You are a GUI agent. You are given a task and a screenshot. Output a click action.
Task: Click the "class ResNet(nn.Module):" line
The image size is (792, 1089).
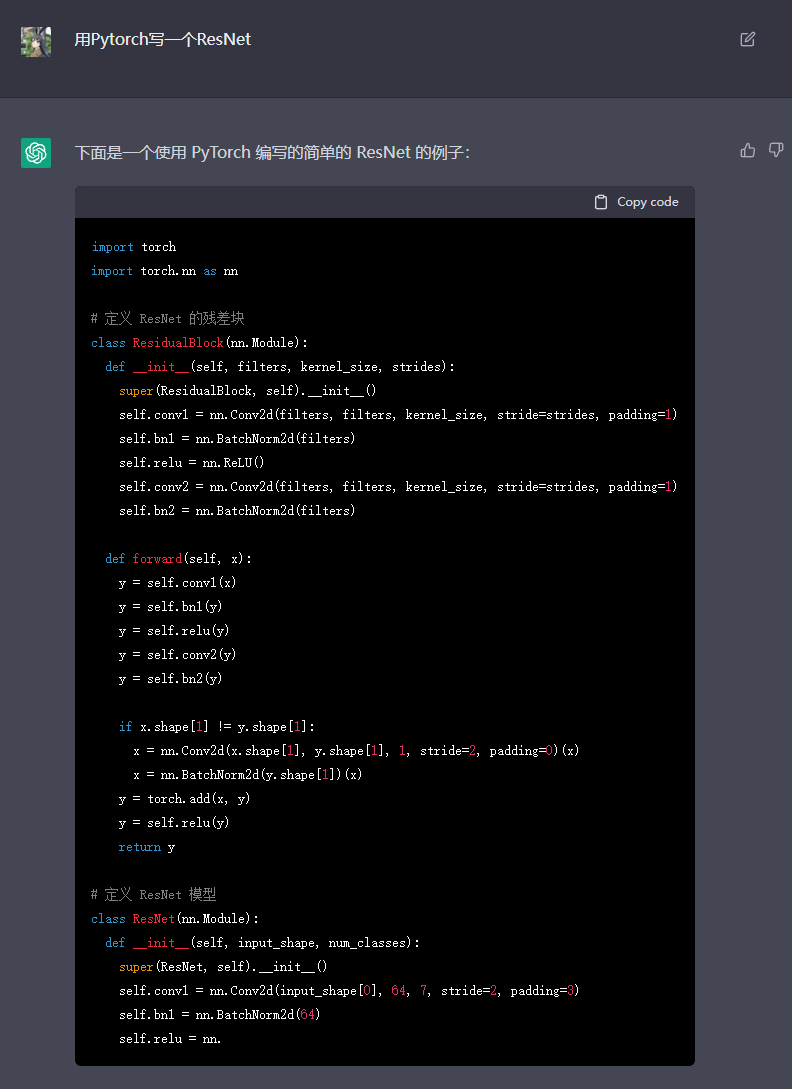pos(174,919)
